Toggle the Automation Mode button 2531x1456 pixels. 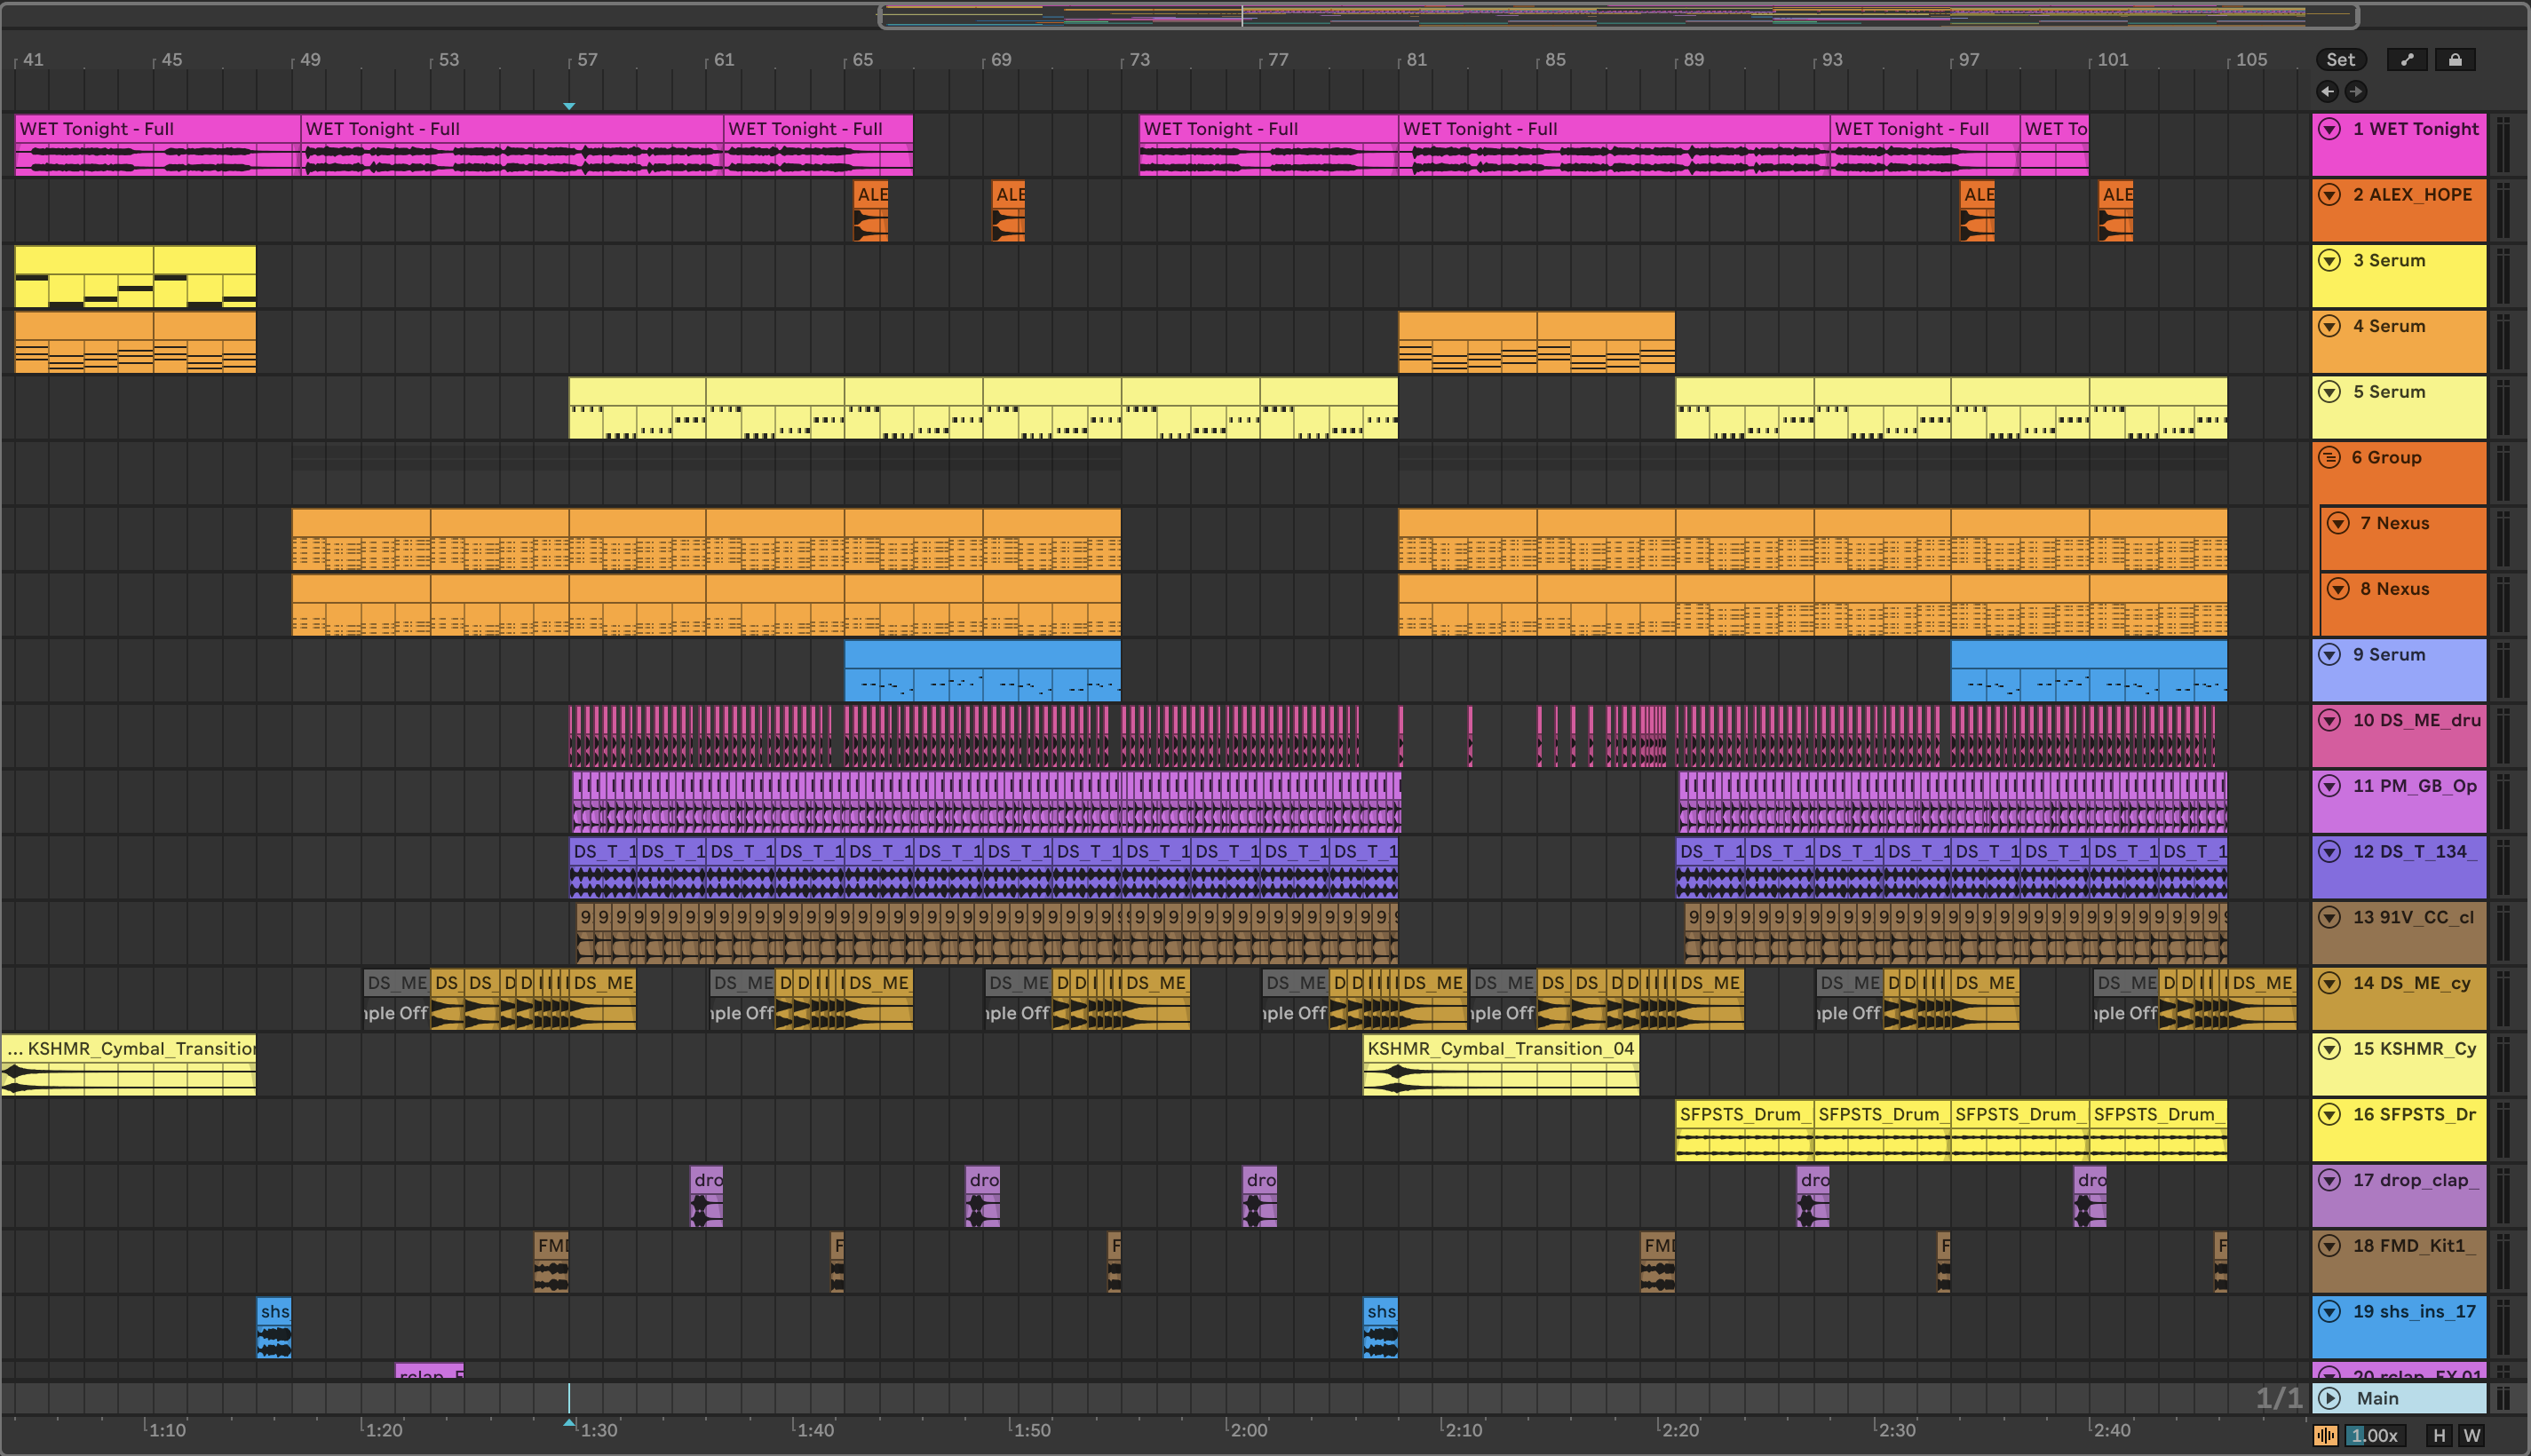pos(2407,59)
